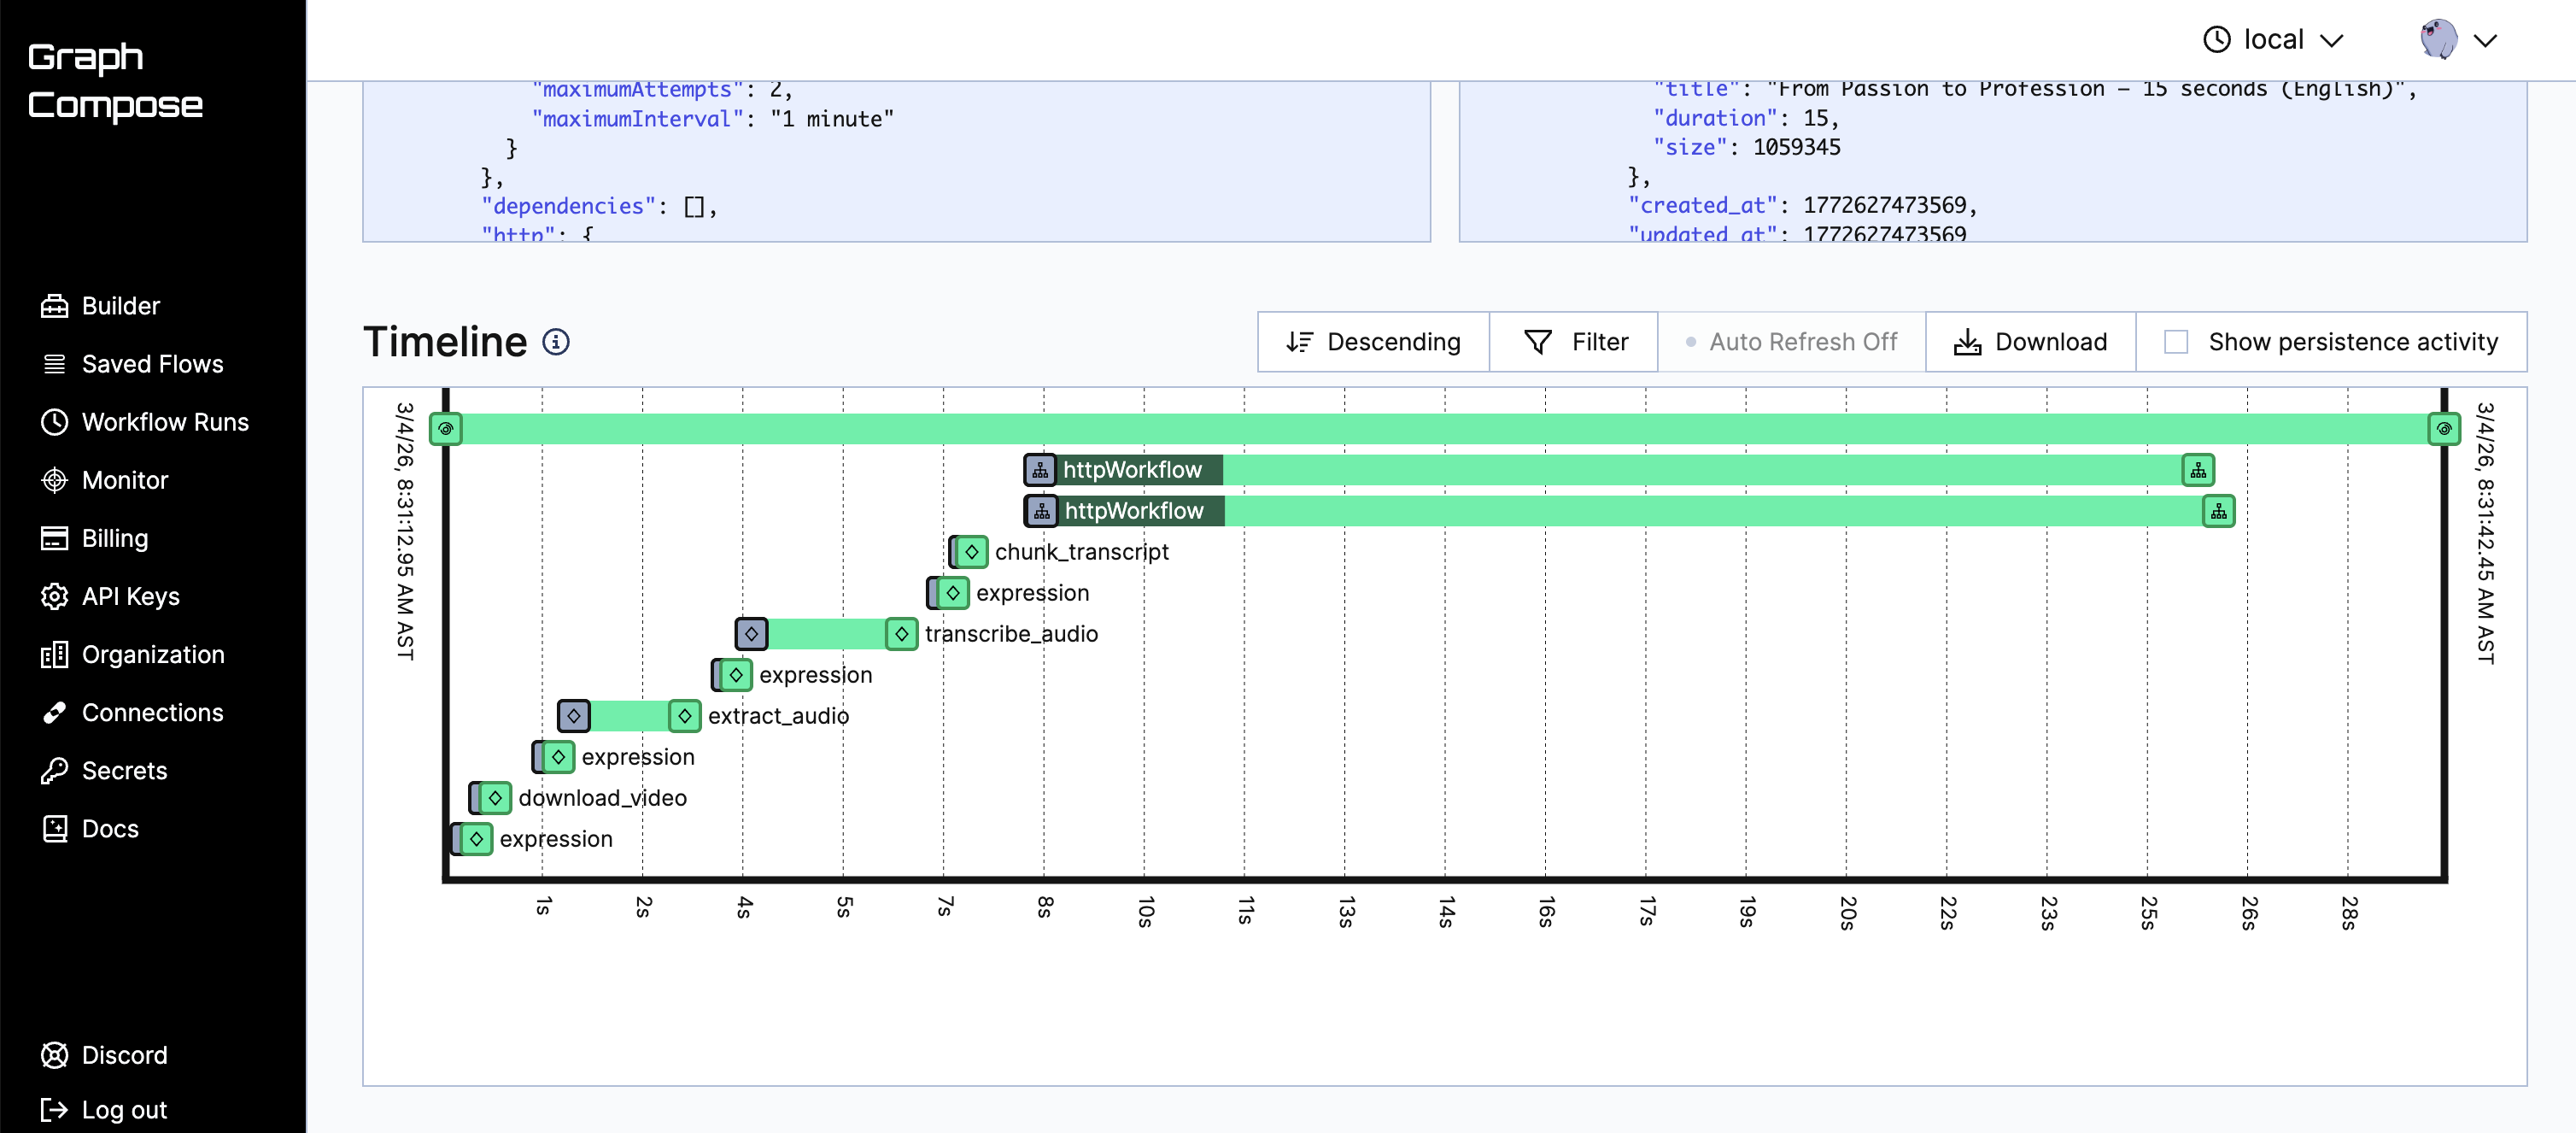The image size is (2576, 1133).
Task: Open the timeline Filter options
Action: [1574, 342]
